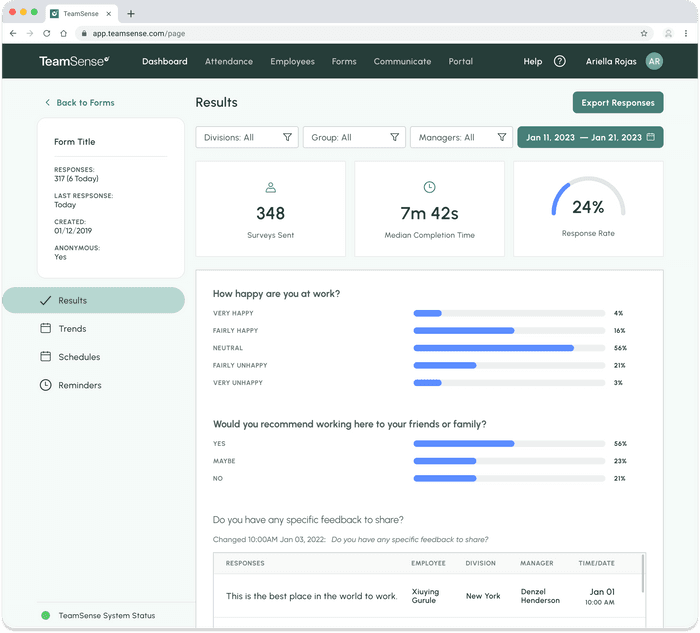Open the Attendance menu
The height and width of the screenshot is (633, 700).
point(229,61)
